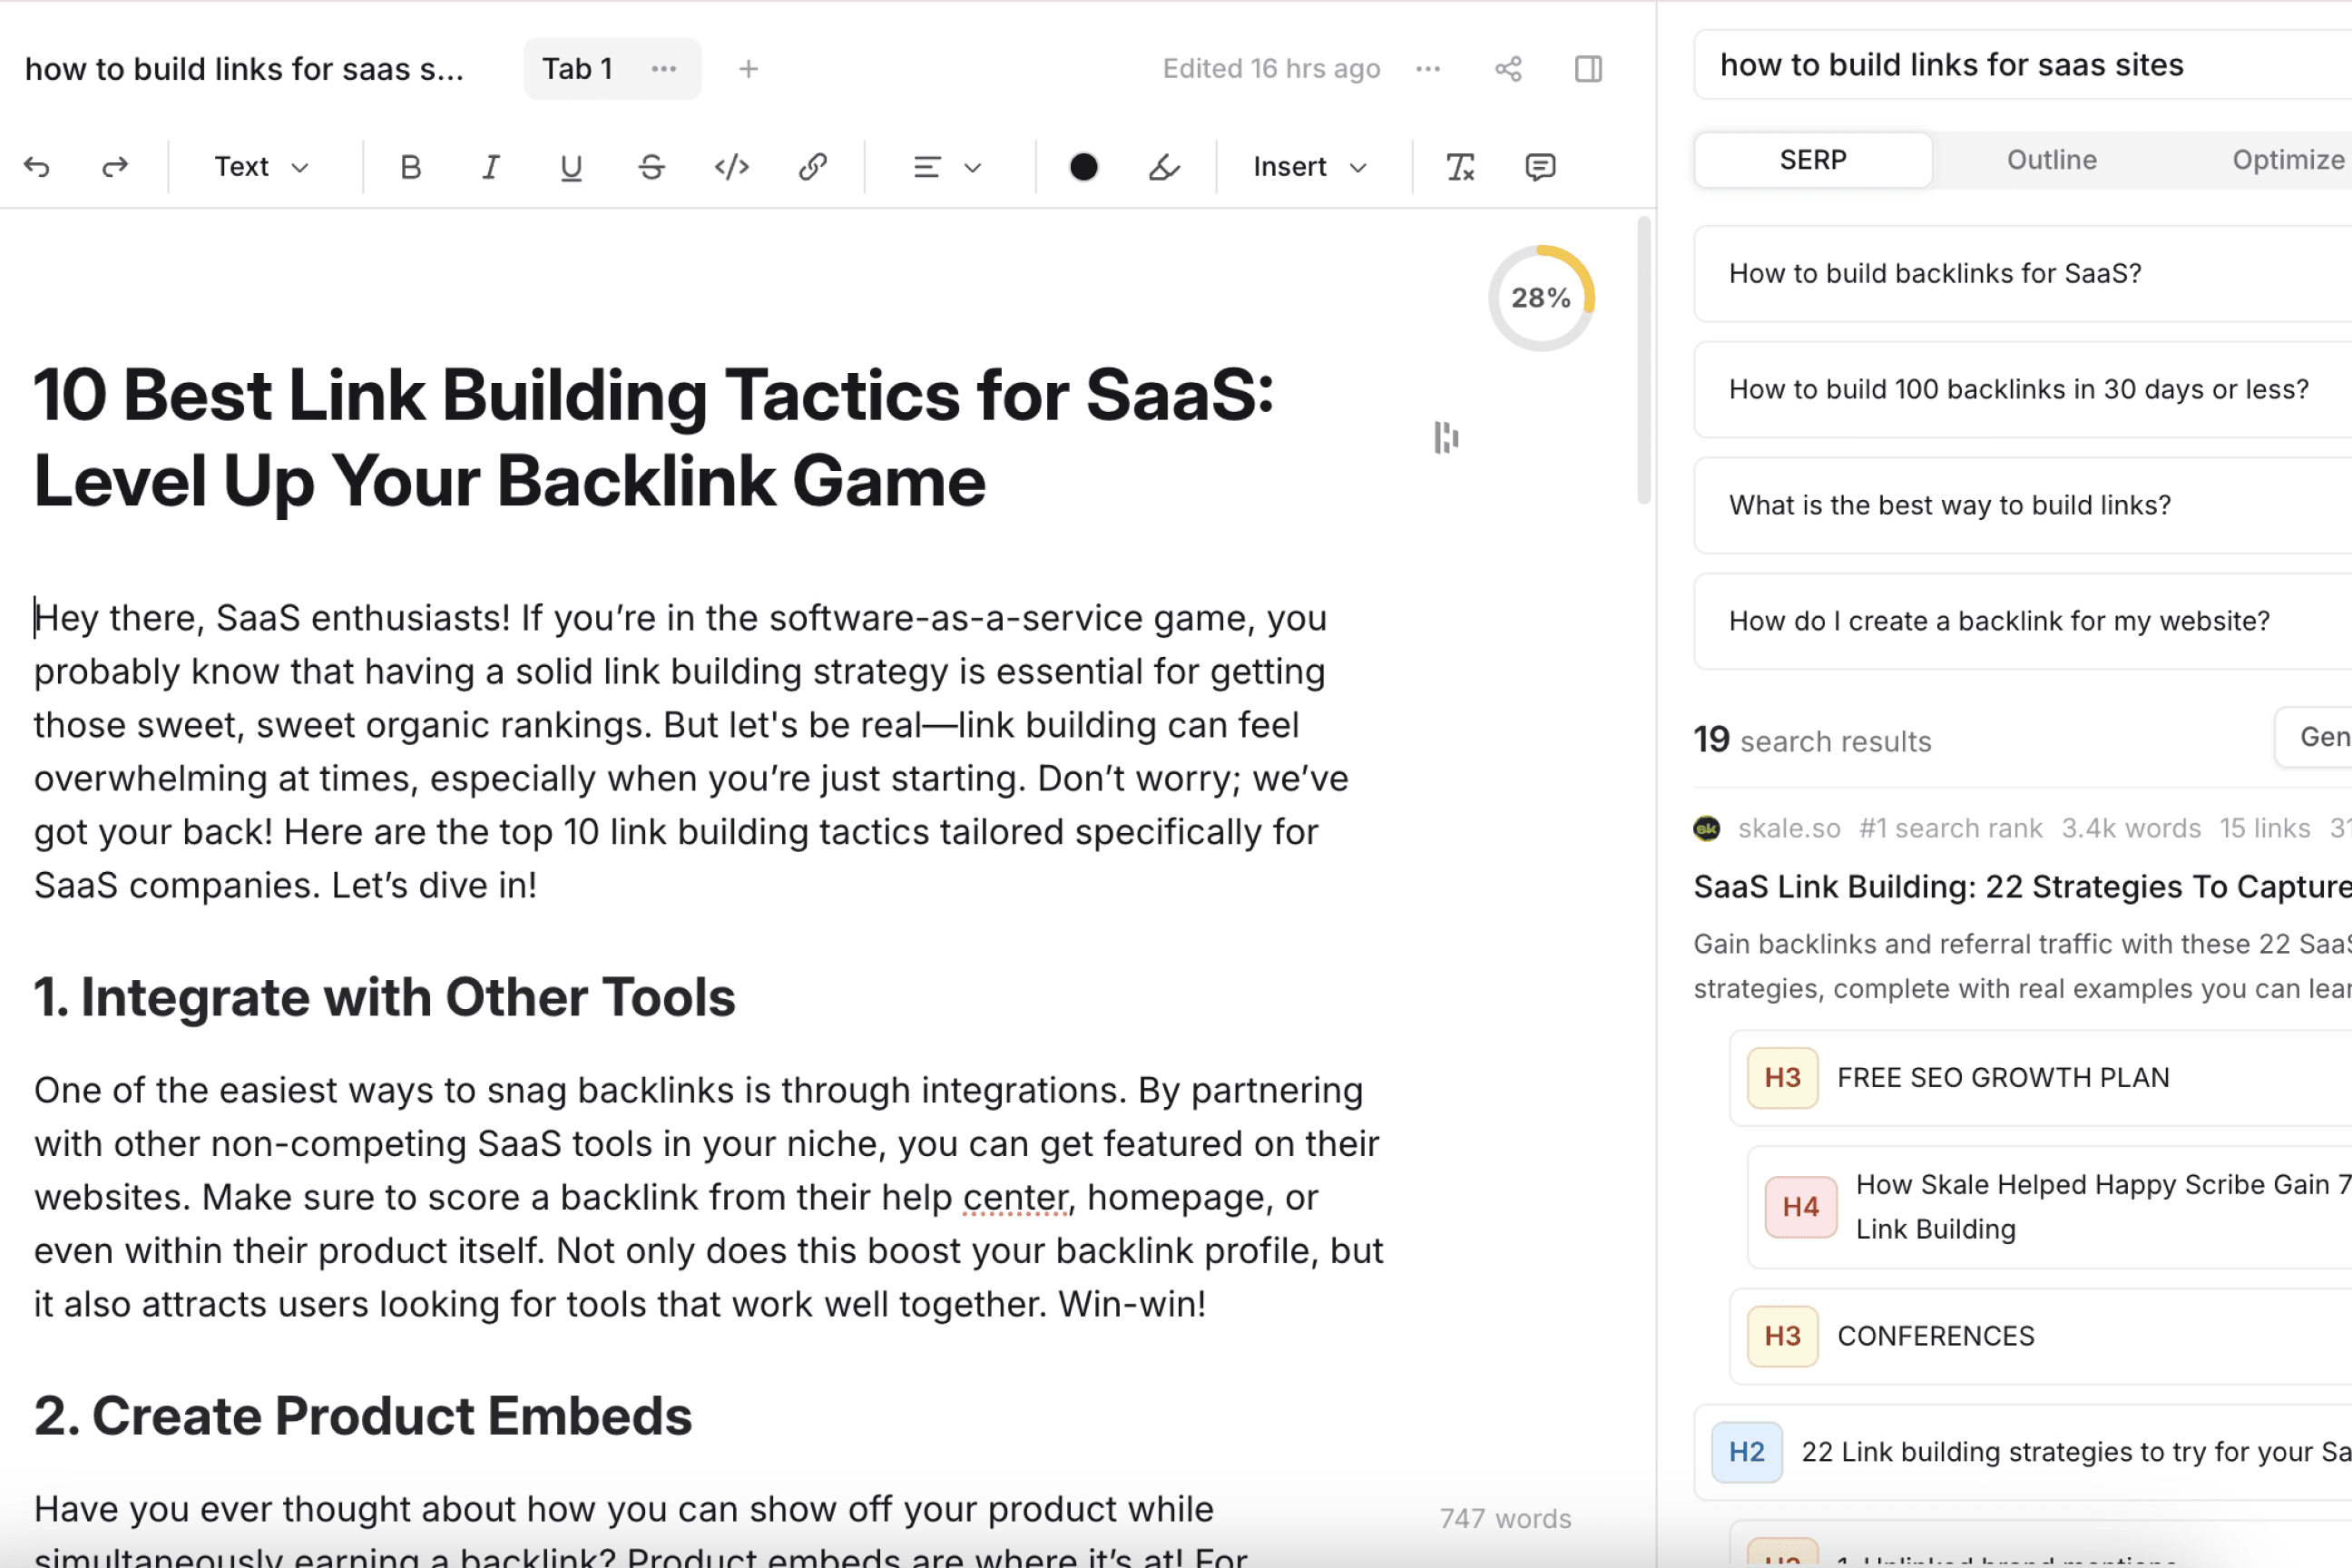Expand the text alignment dropdown

click(946, 167)
